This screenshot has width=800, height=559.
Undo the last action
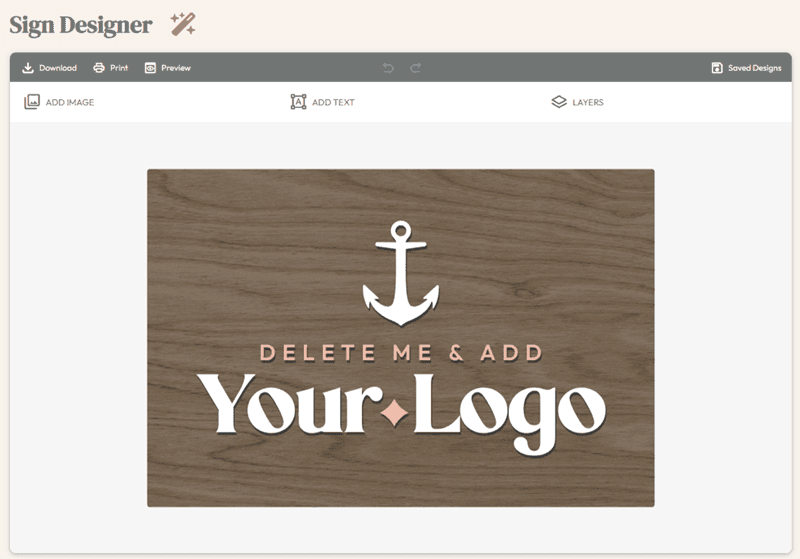[x=388, y=68]
